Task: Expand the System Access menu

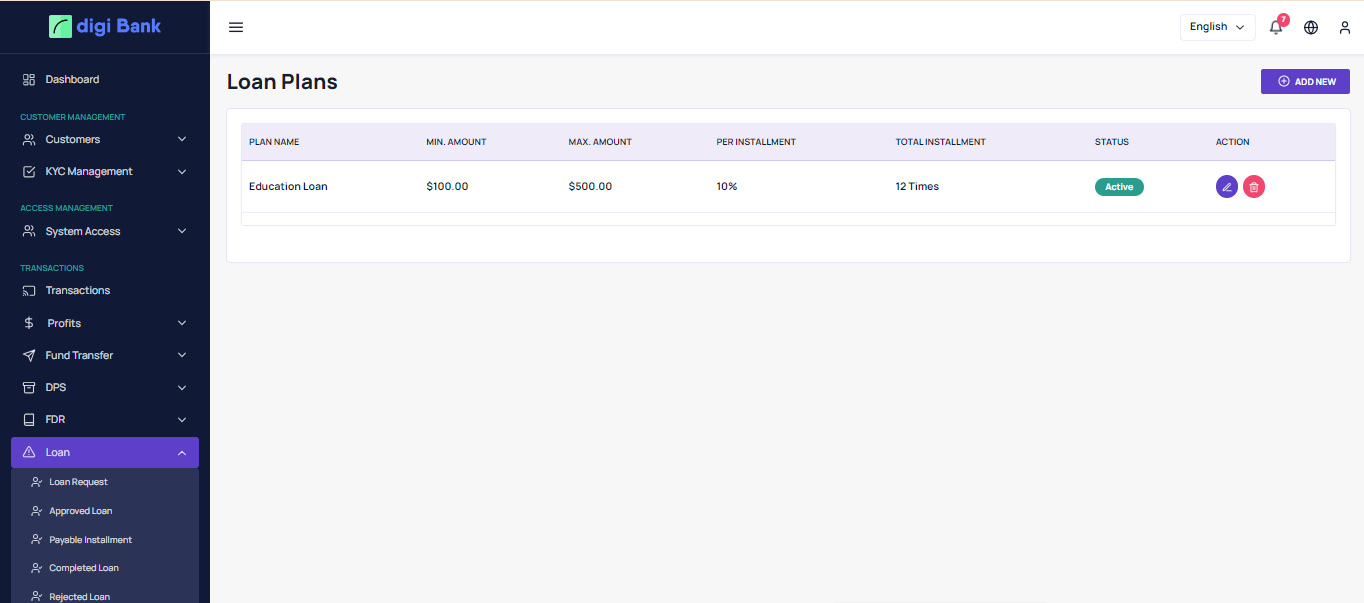Action: point(105,231)
